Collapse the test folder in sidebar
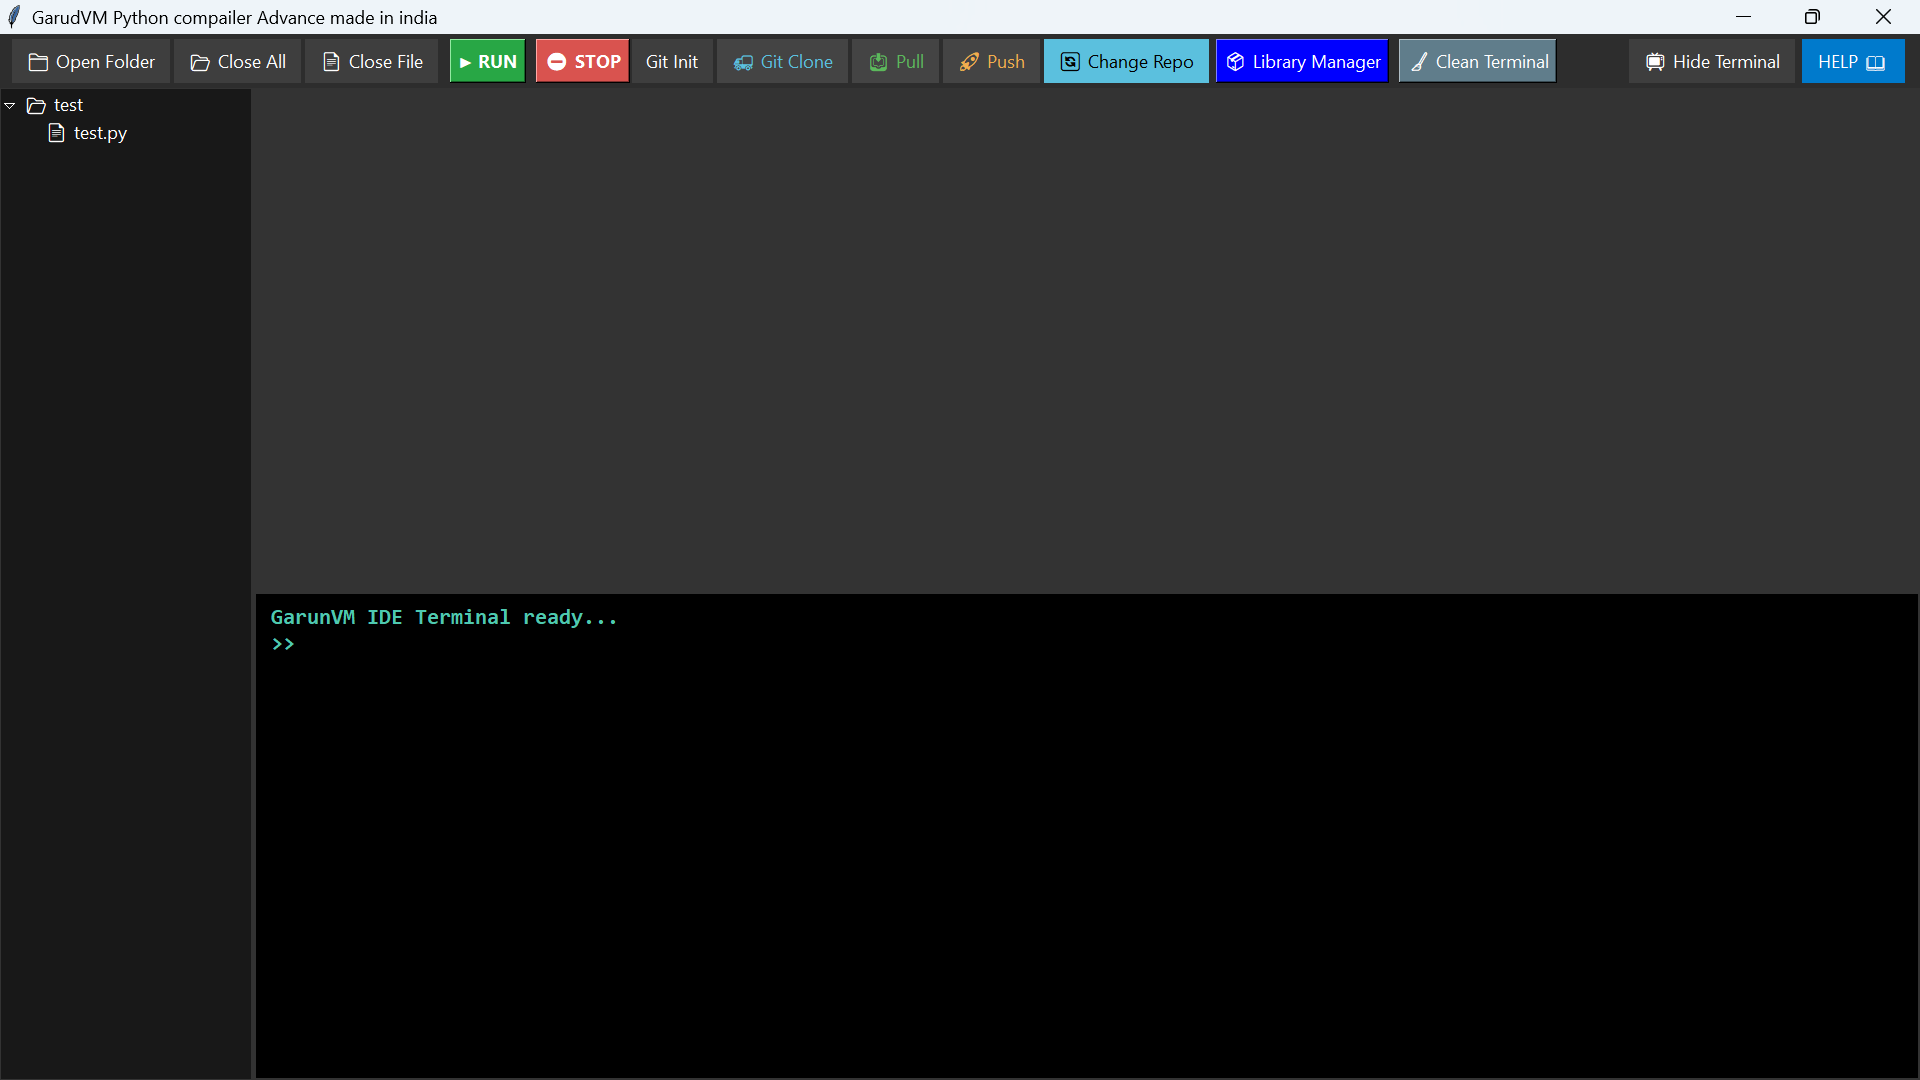 click(9, 104)
